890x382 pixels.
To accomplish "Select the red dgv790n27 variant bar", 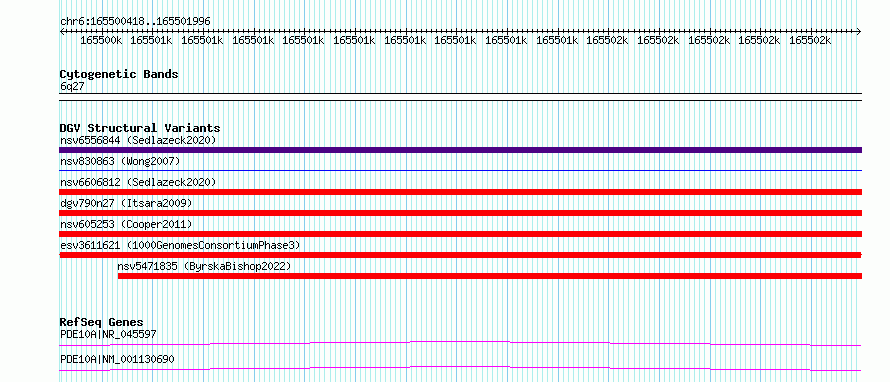I will (460, 213).
